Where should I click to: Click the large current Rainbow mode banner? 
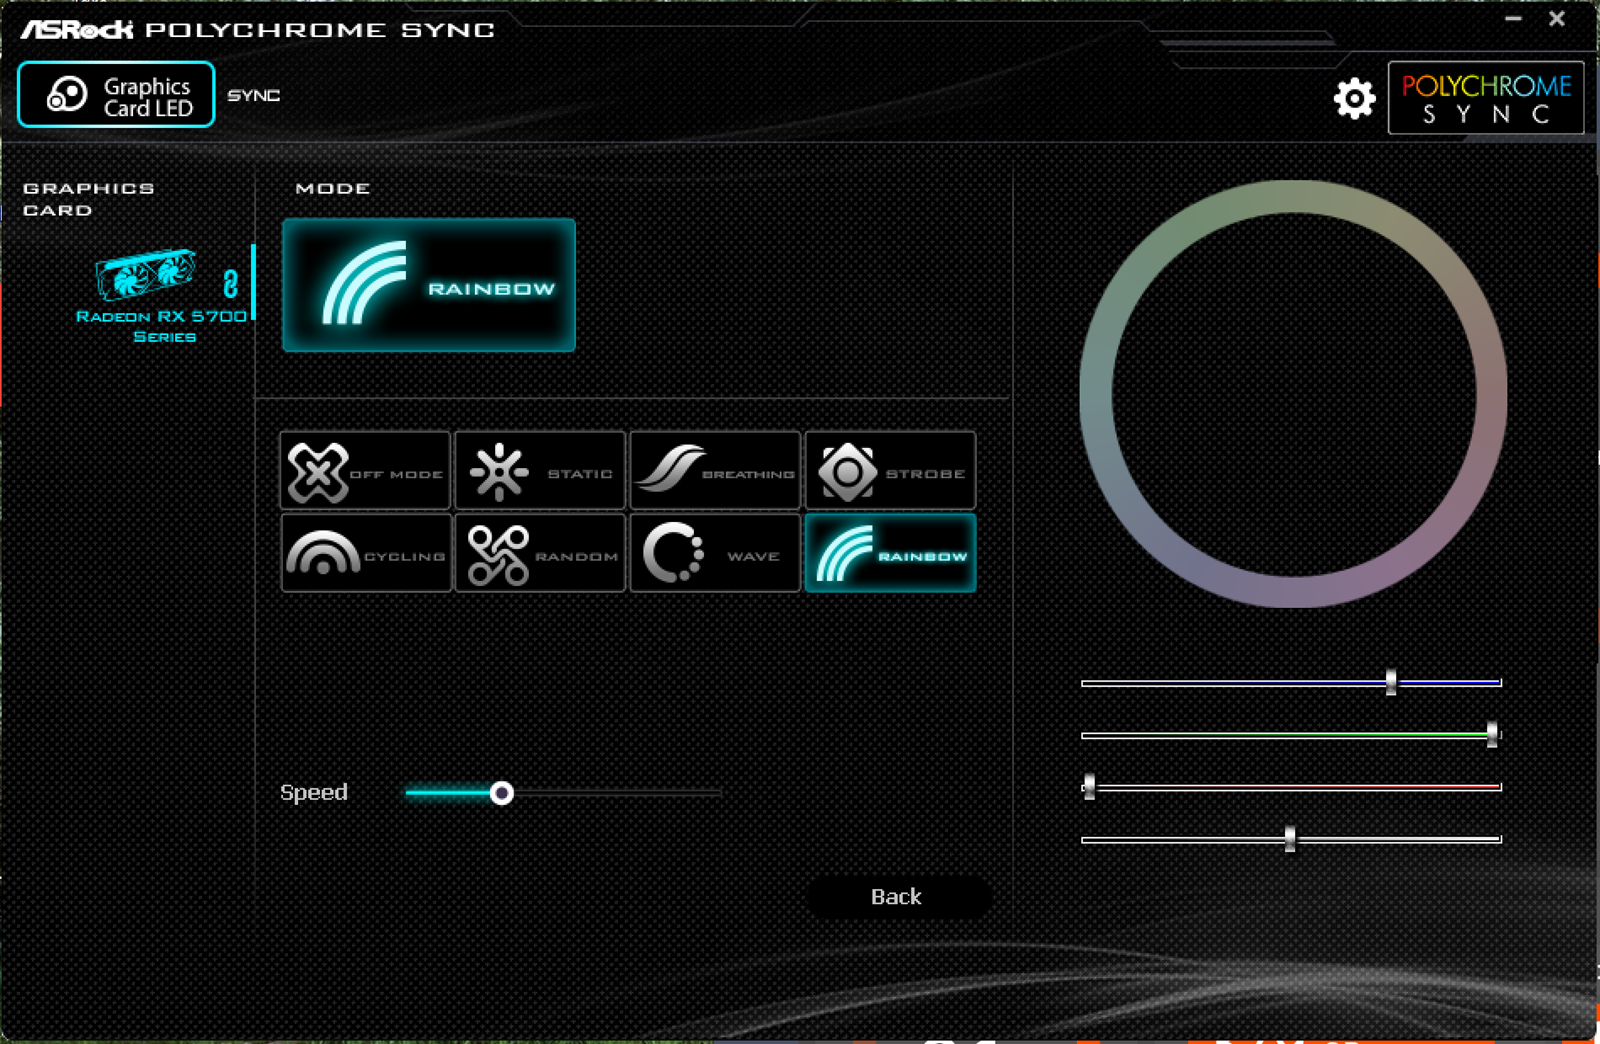(429, 285)
